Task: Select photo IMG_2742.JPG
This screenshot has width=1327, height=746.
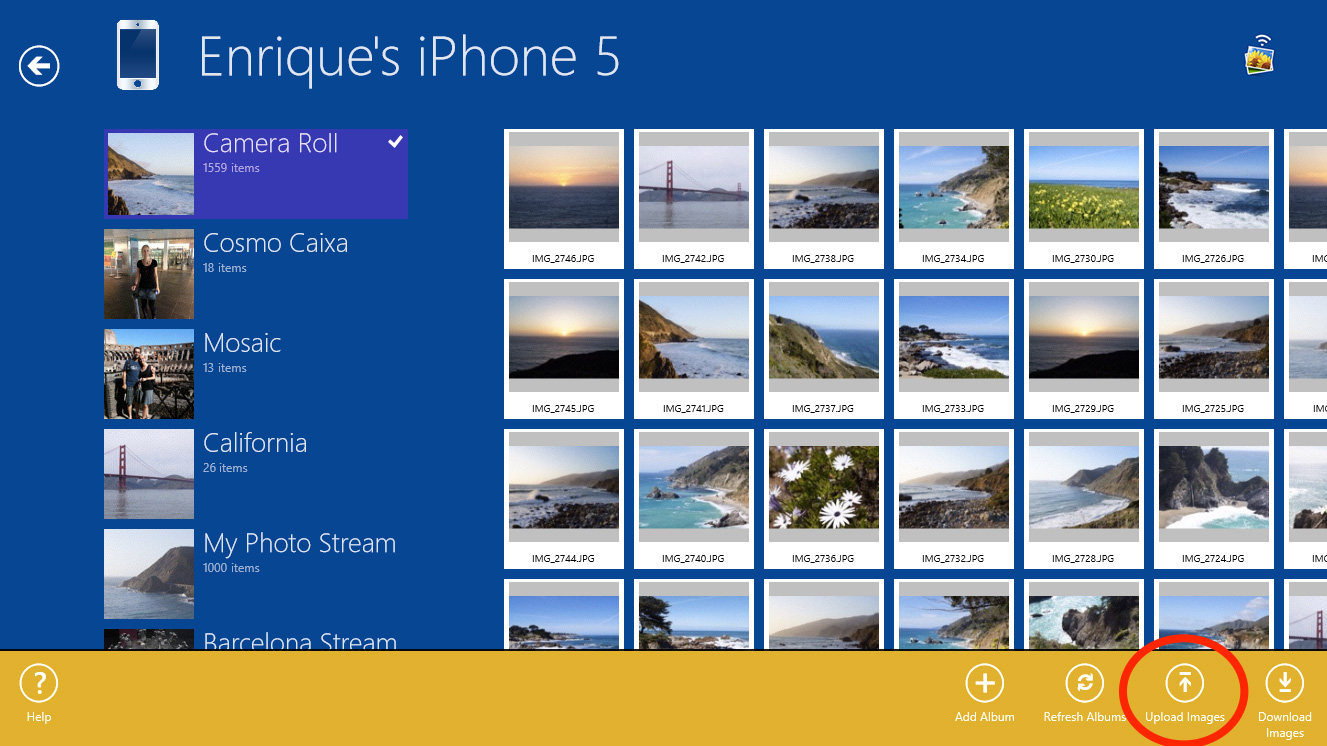Action: pyautogui.click(x=694, y=199)
